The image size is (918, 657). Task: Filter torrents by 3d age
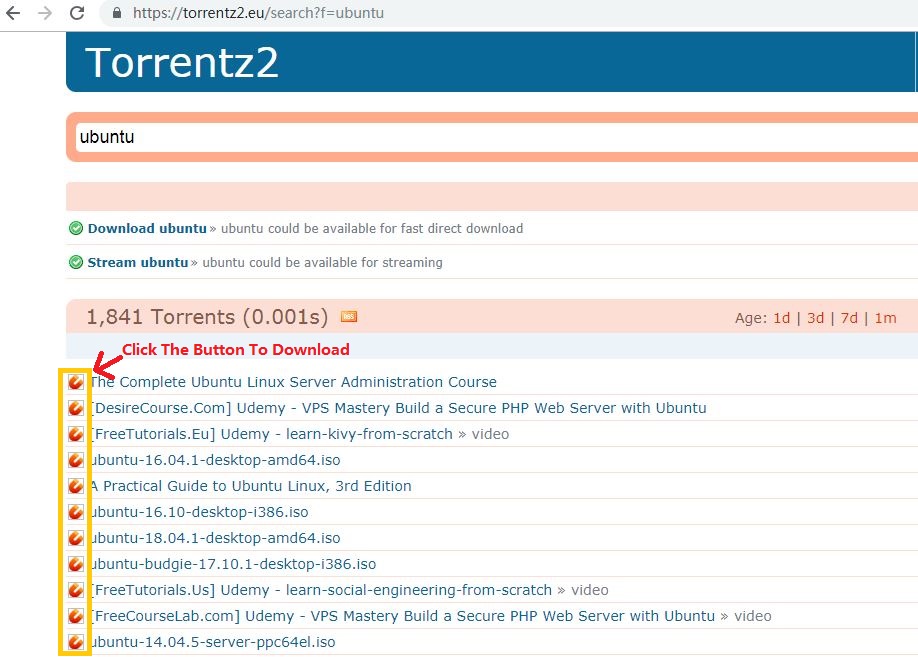click(x=815, y=318)
